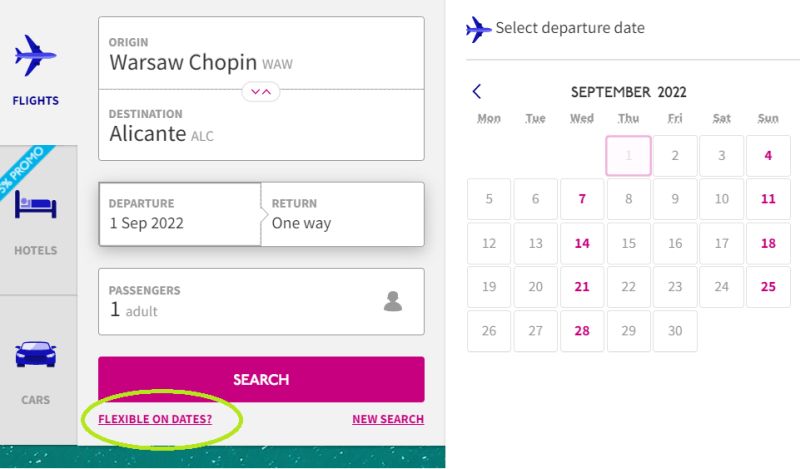This screenshot has width=800, height=469.
Task: Swap origin and destination arrows
Action: [261, 92]
